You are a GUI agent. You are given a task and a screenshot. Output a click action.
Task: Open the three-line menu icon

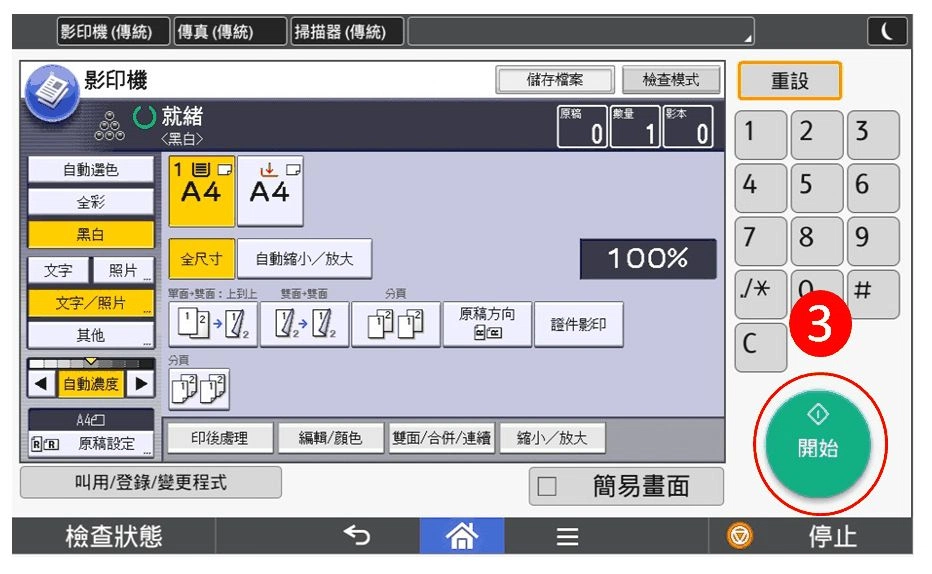pyautogui.click(x=567, y=538)
